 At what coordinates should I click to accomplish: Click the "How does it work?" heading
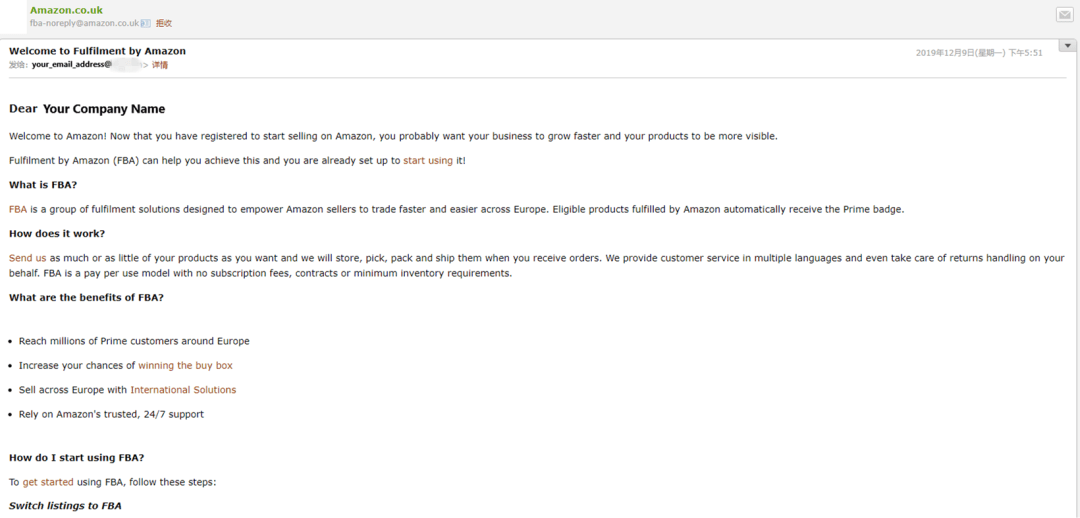point(57,234)
